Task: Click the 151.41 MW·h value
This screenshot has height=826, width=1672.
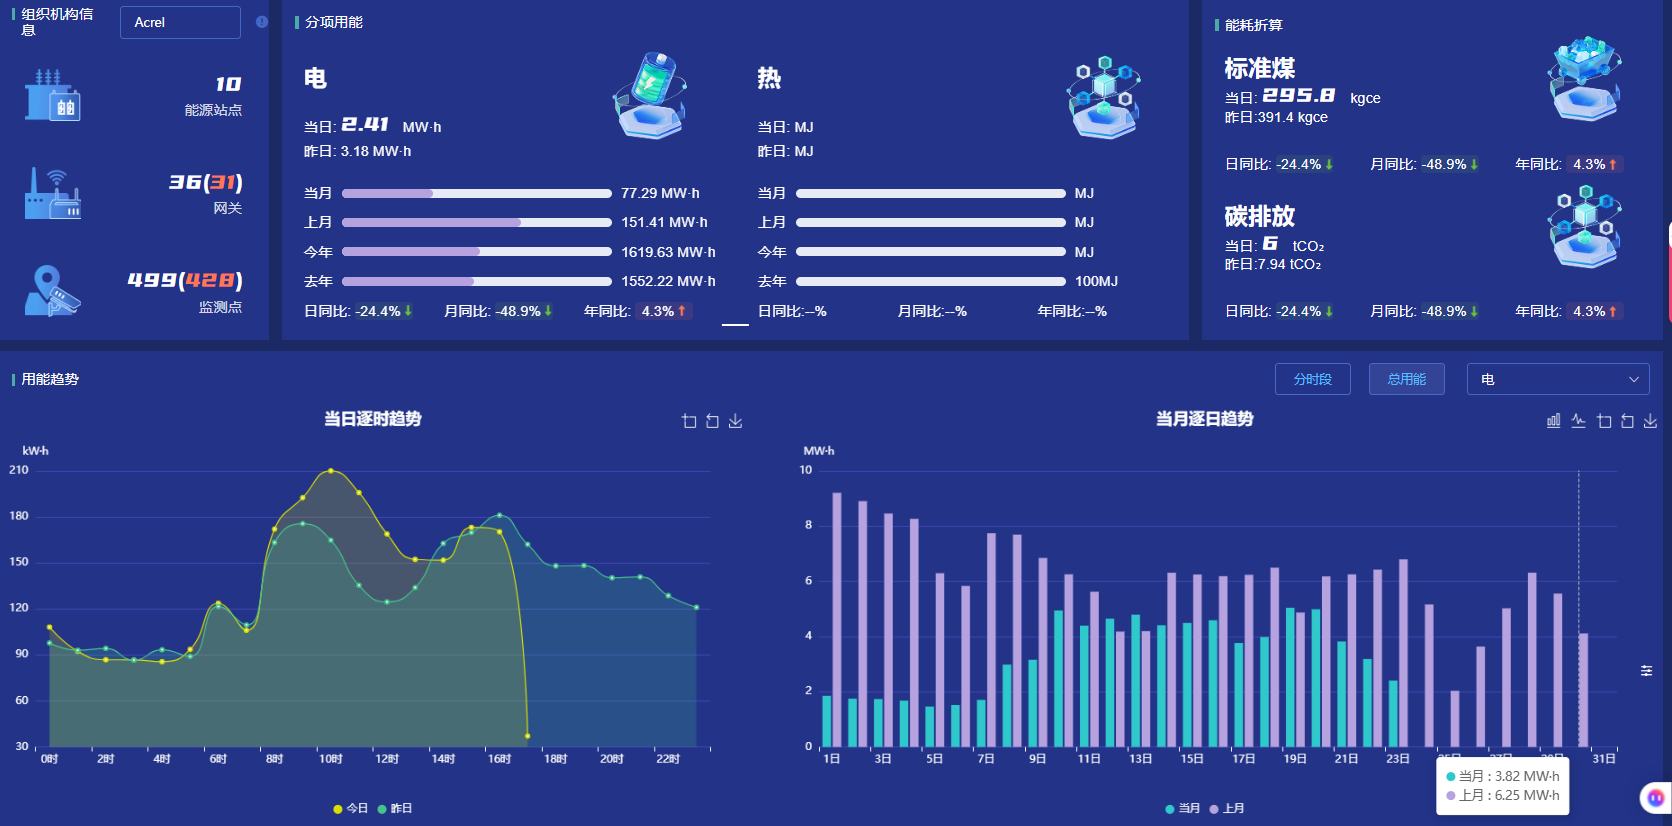Action: point(664,222)
